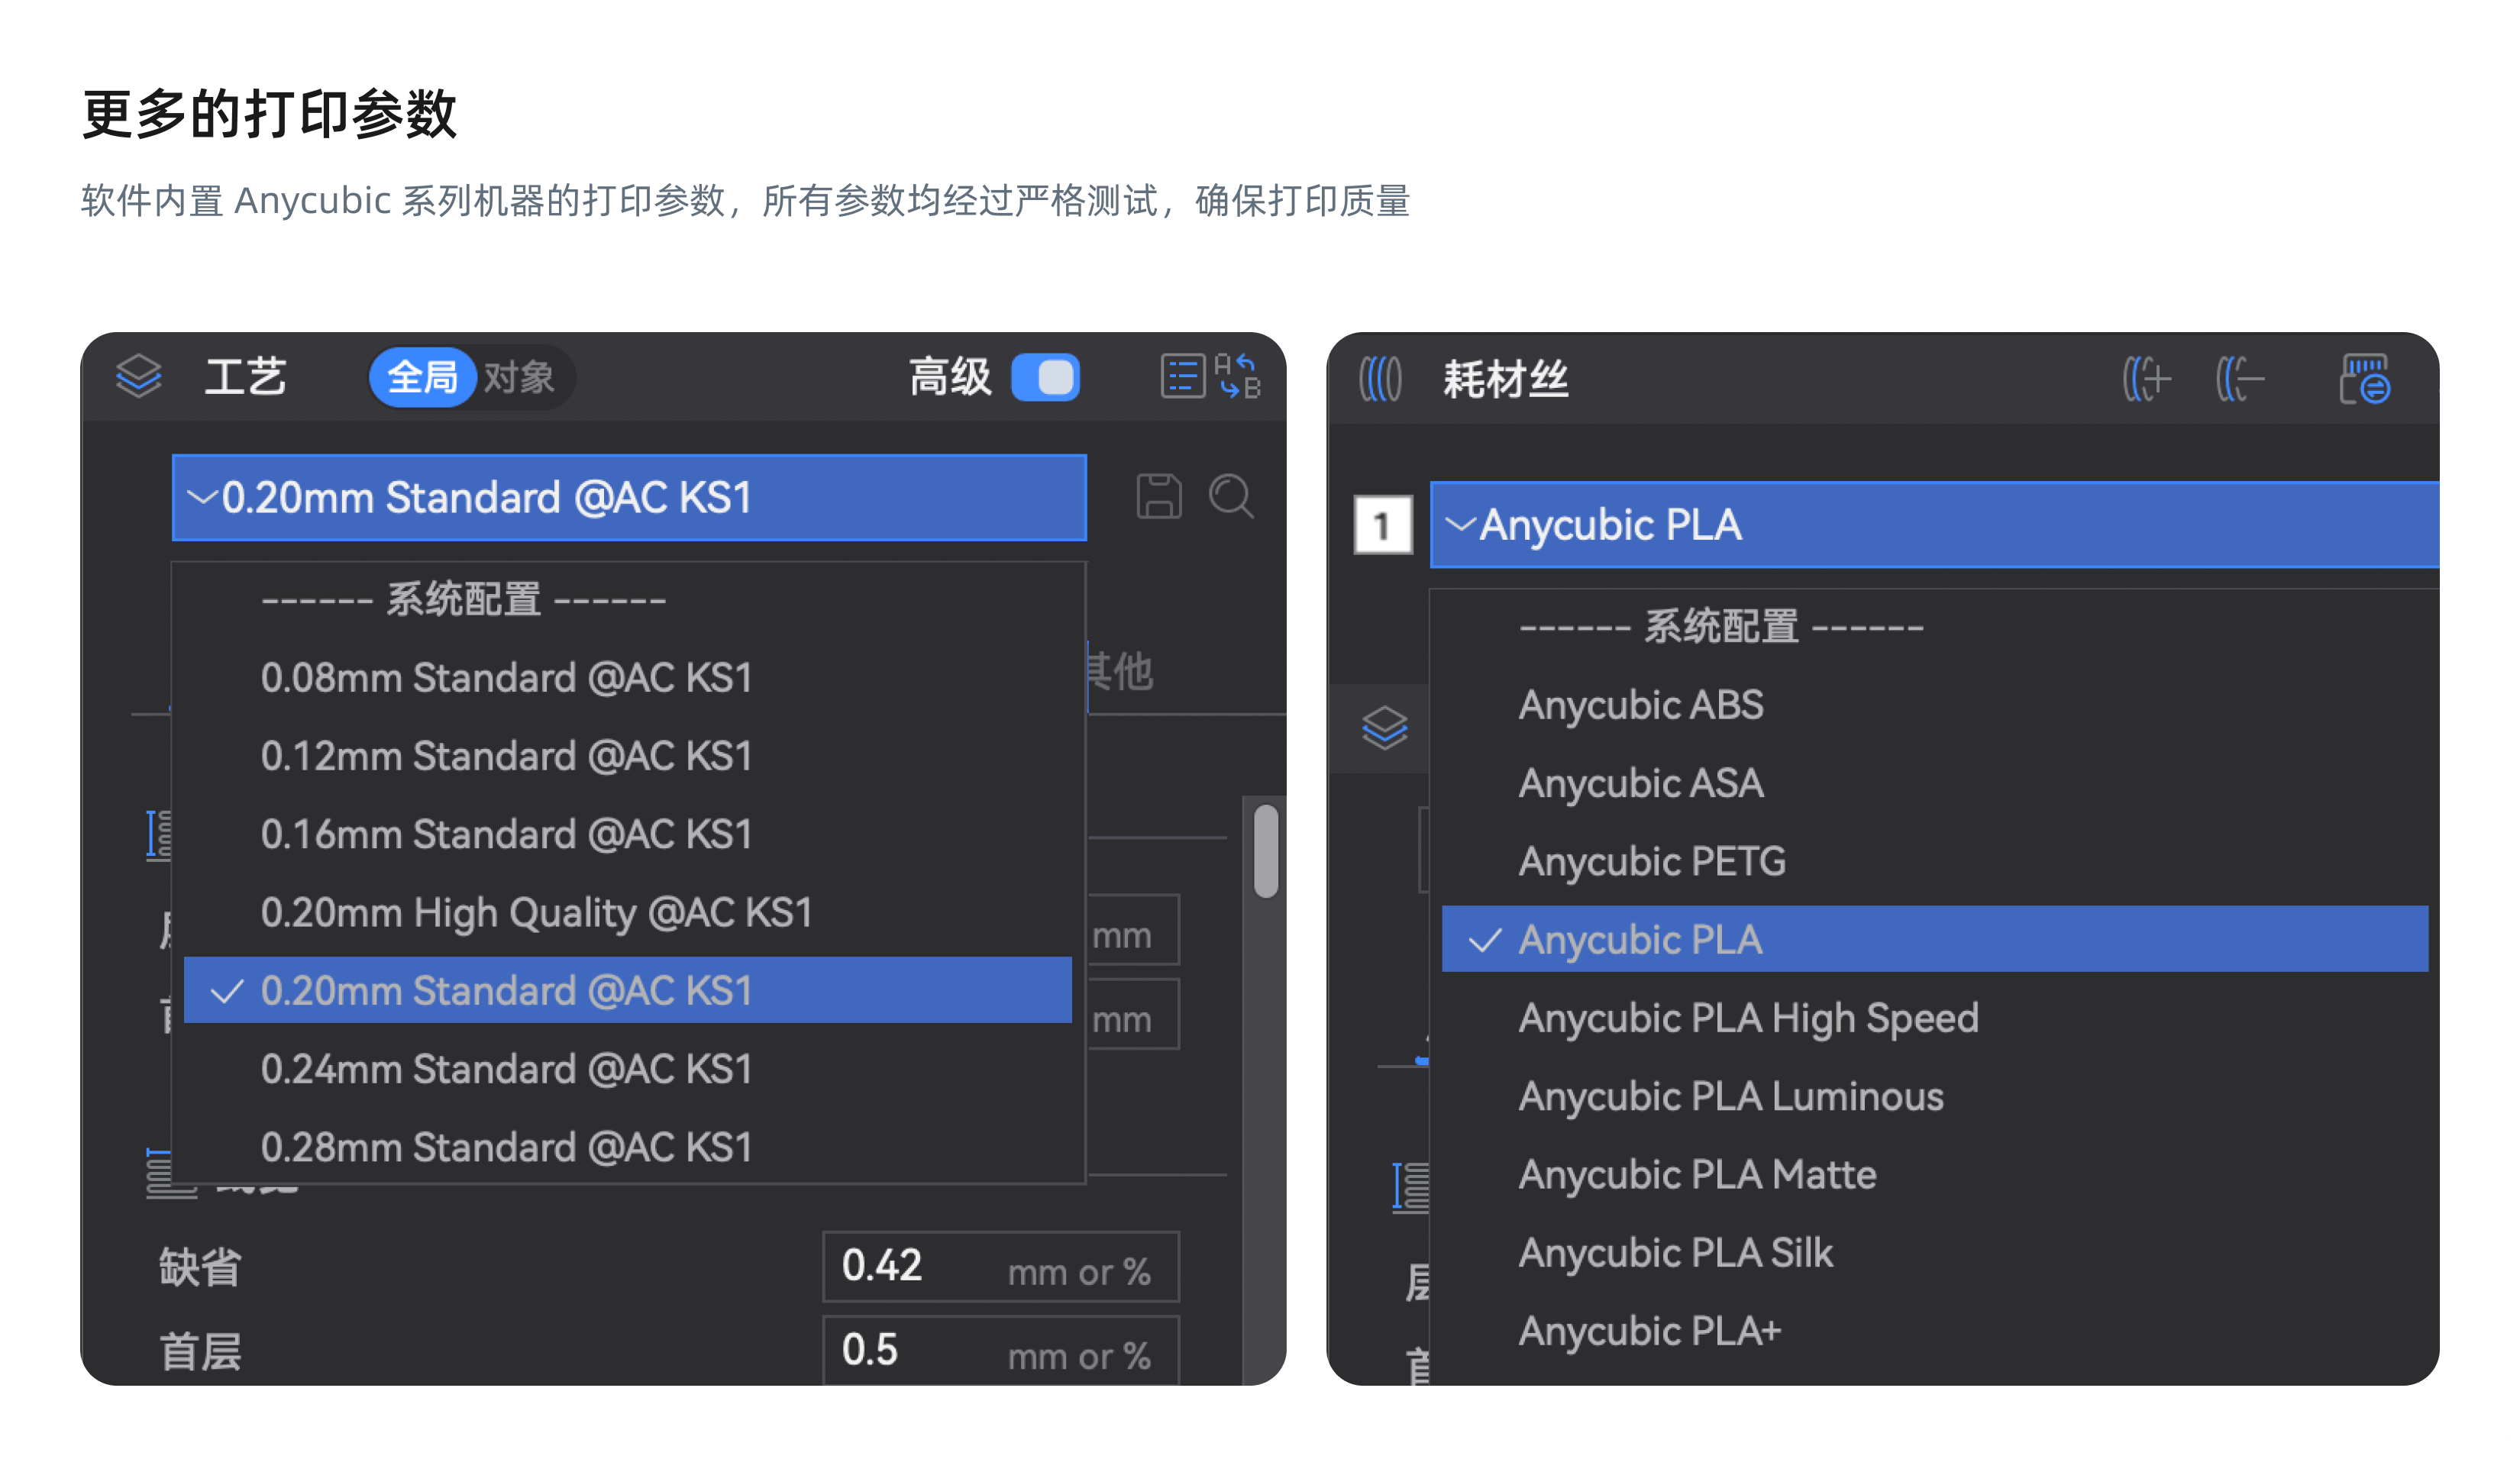The height and width of the screenshot is (1459, 2520).
Task: Toggle the 高级 advanced switch
Action: [x=1045, y=377]
